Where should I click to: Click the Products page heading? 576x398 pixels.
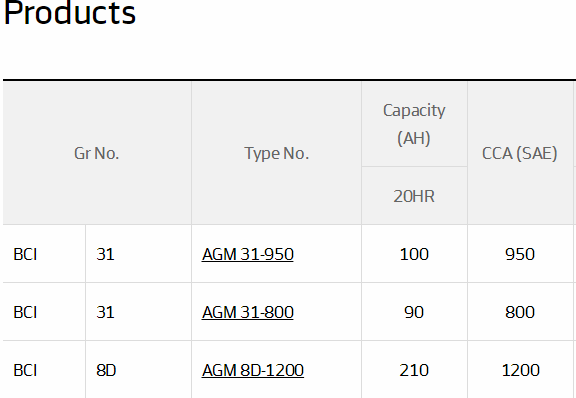70,13
